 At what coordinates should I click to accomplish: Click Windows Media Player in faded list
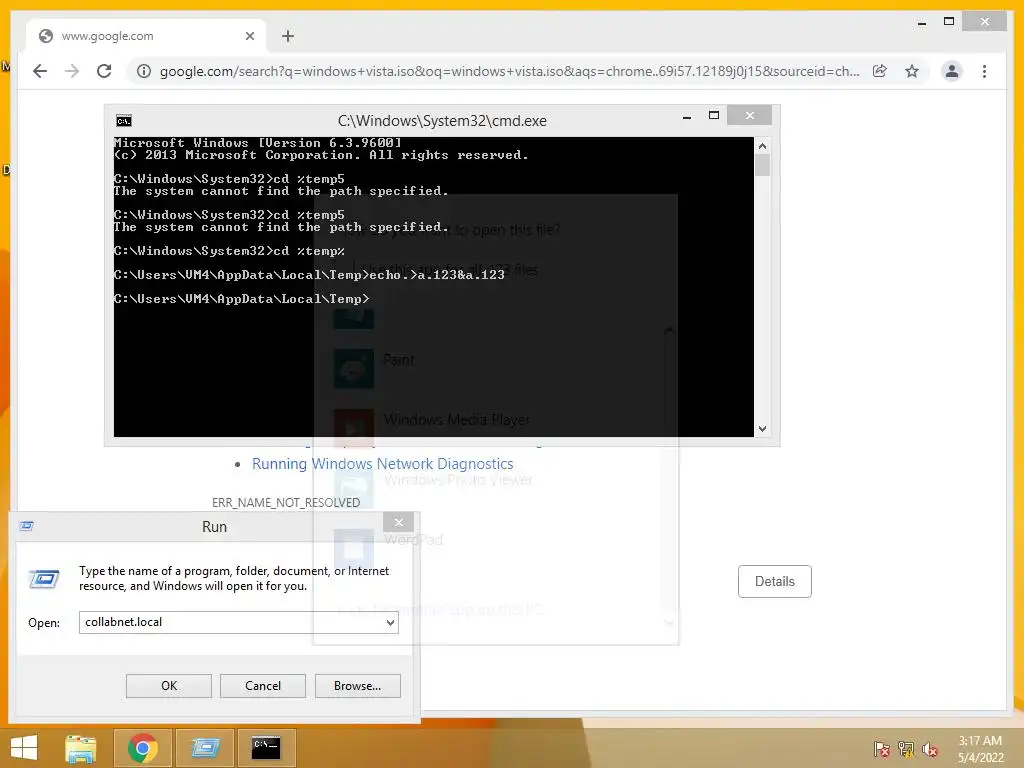click(x=457, y=420)
